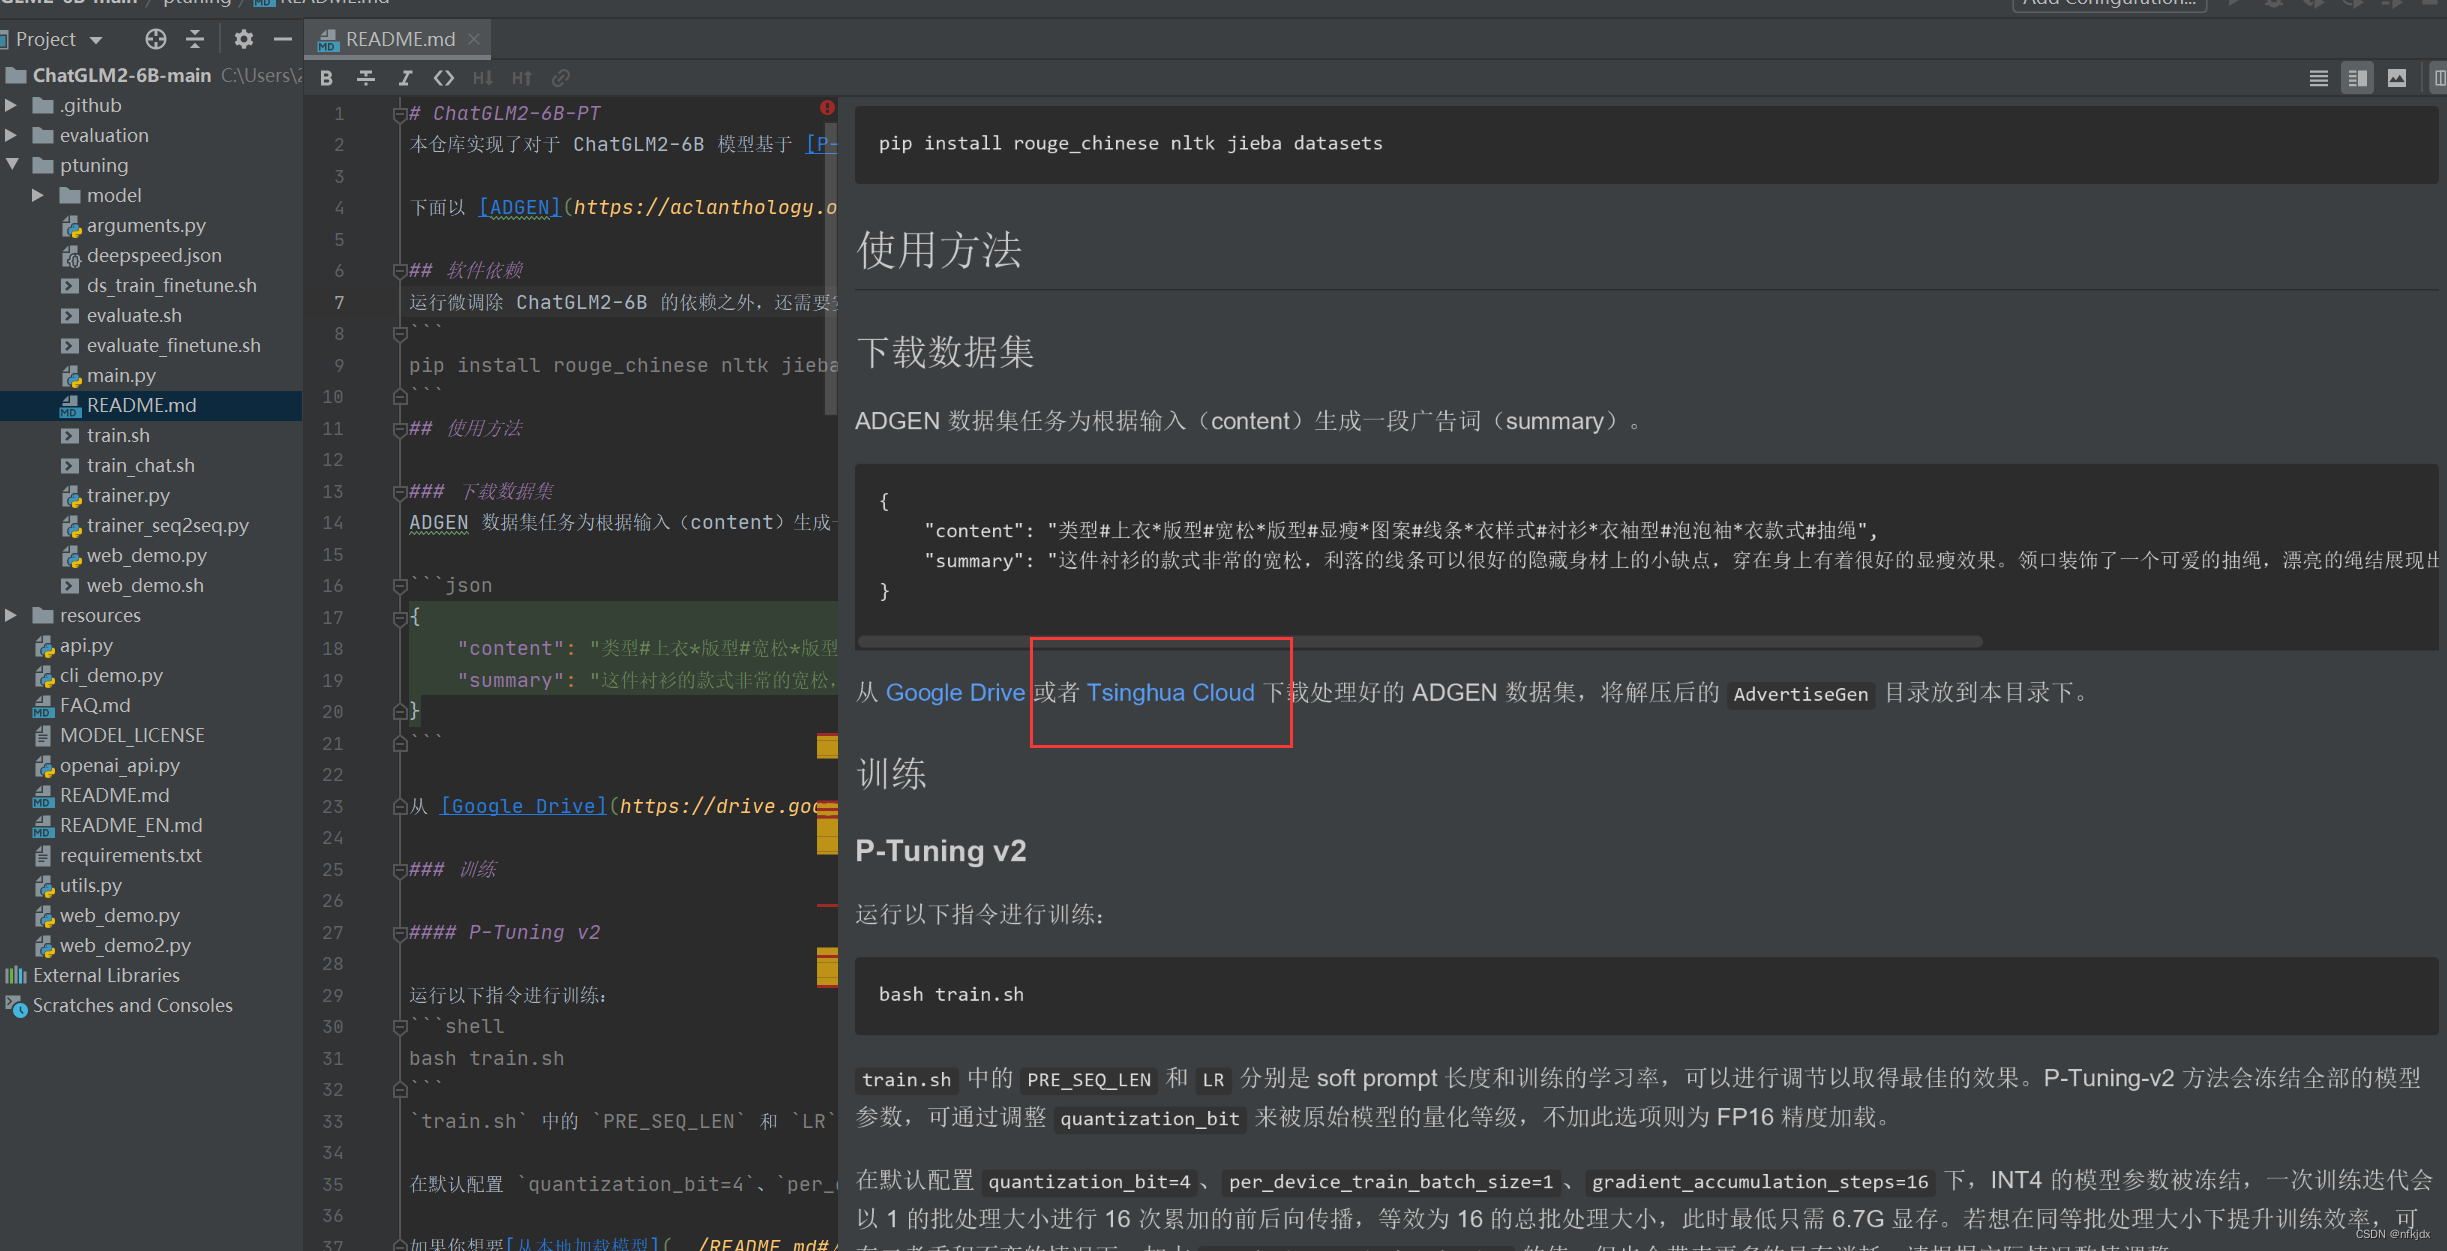The height and width of the screenshot is (1251, 2447).
Task: Select Scratches and Consoles node
Action: pyautogui.click(x=132, y=1005)
